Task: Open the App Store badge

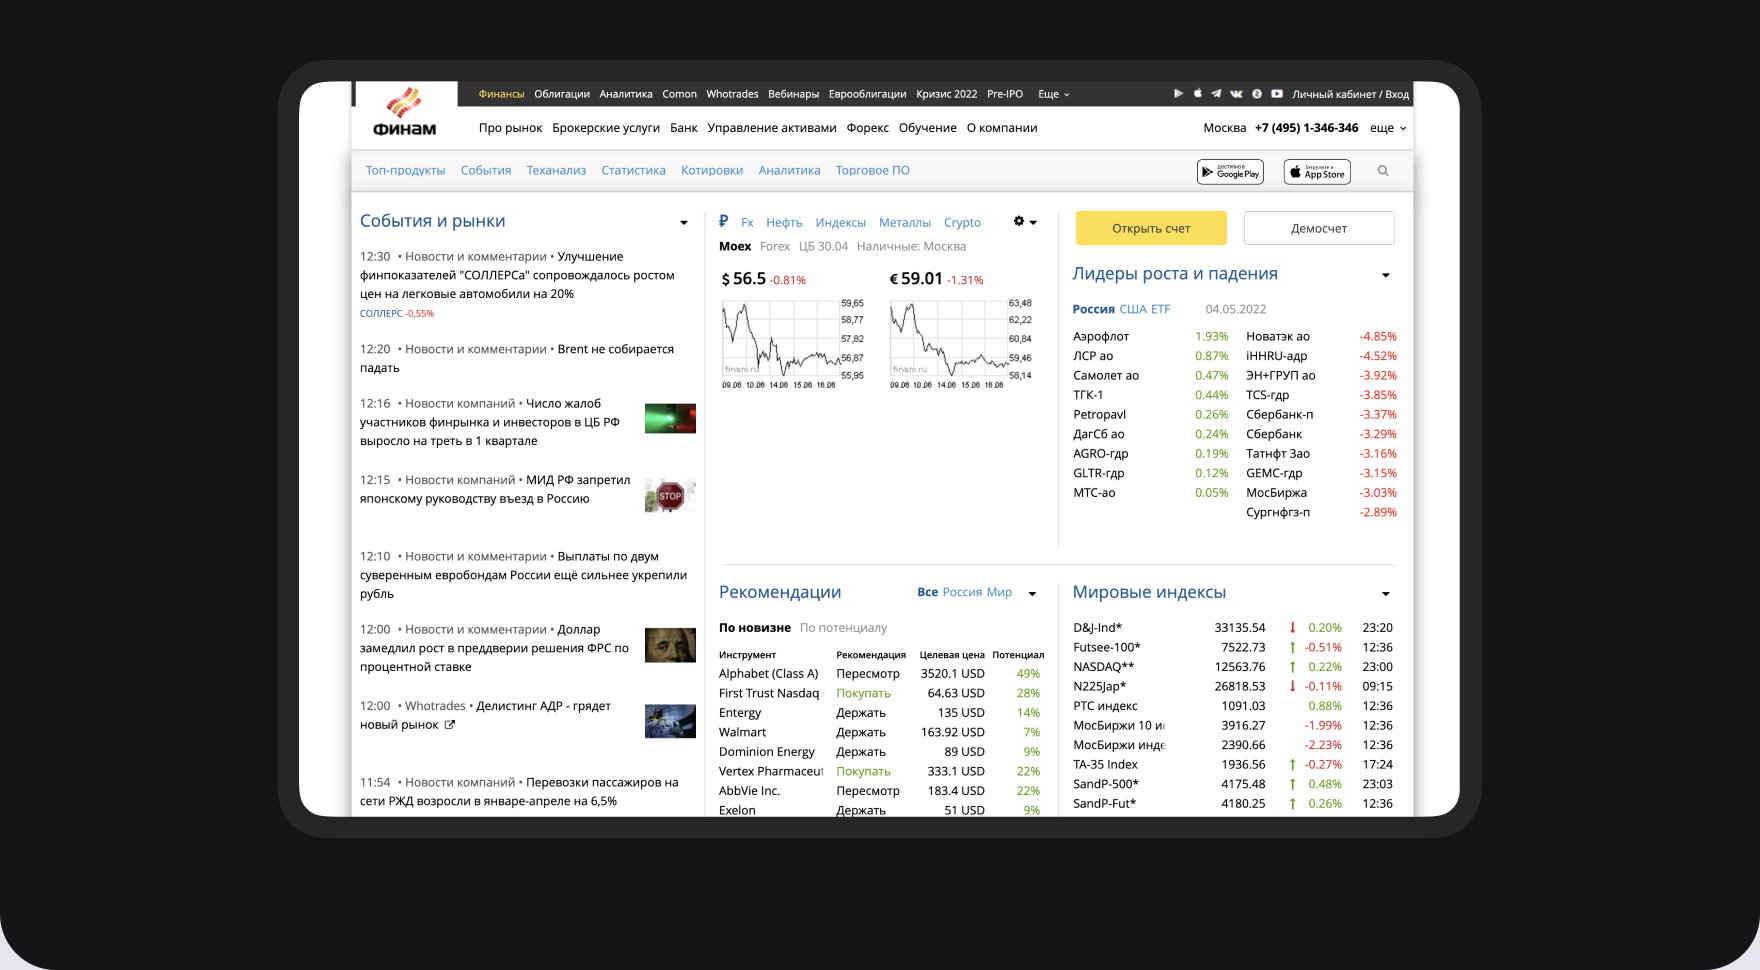Action: coord(1317,172)
